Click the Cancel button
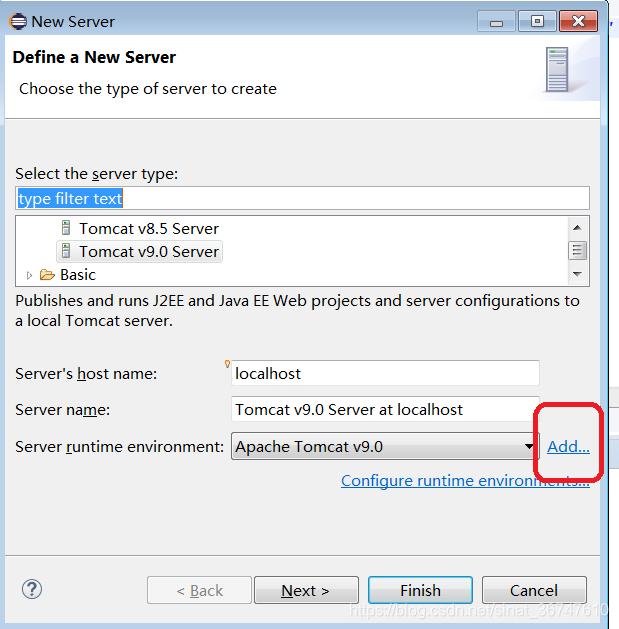 (534, 590)
